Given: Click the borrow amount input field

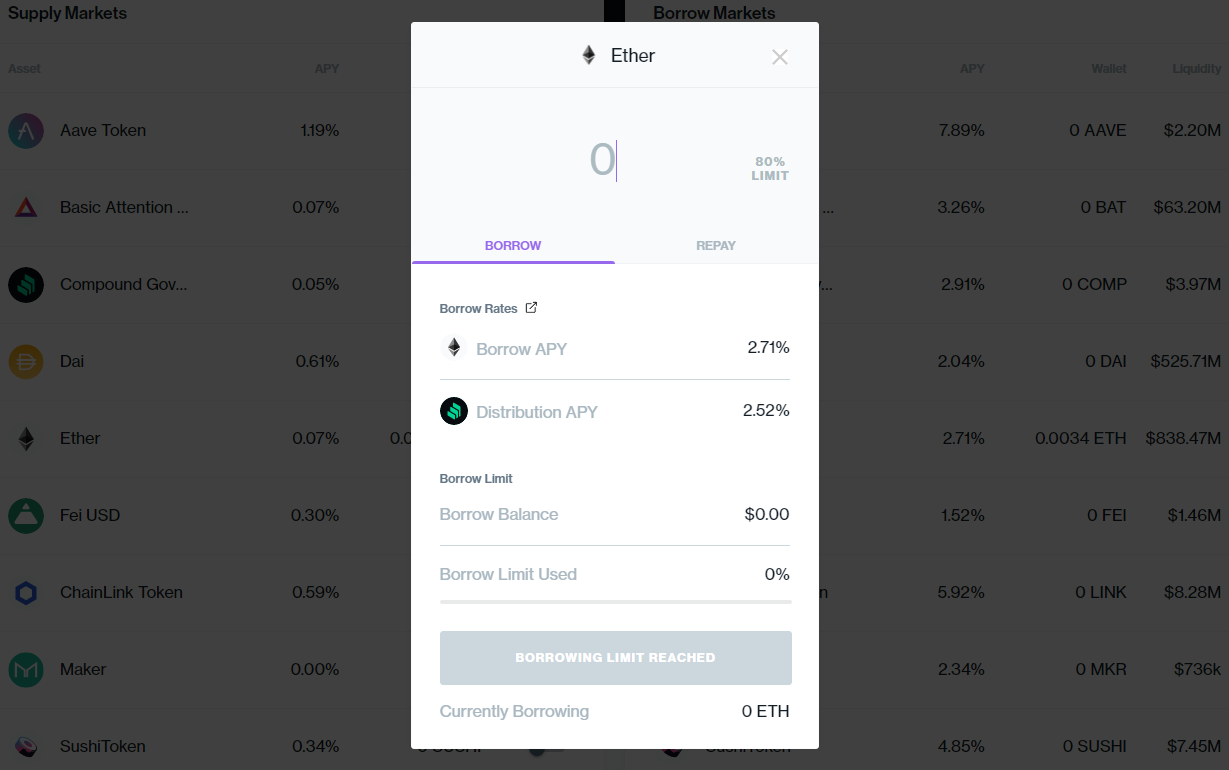Looking at the screenshot, I should click(x=602, y=160).
